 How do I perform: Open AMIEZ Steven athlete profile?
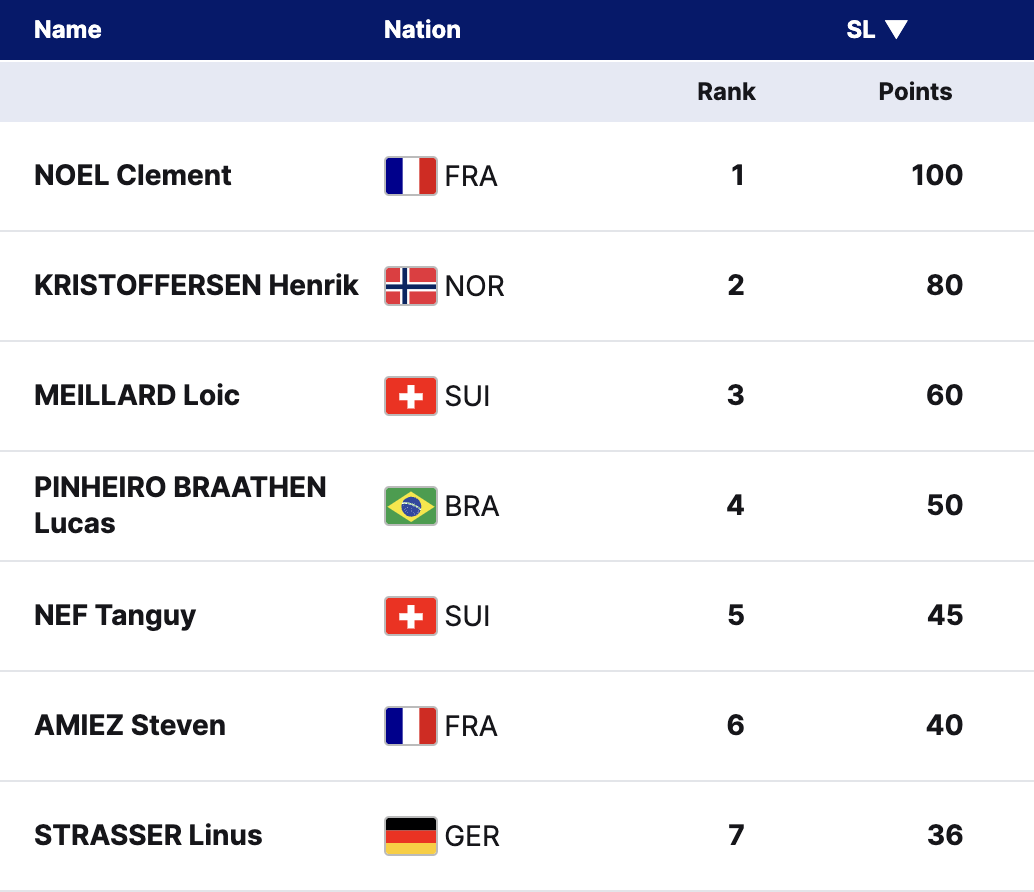click(x=130, y=726)
